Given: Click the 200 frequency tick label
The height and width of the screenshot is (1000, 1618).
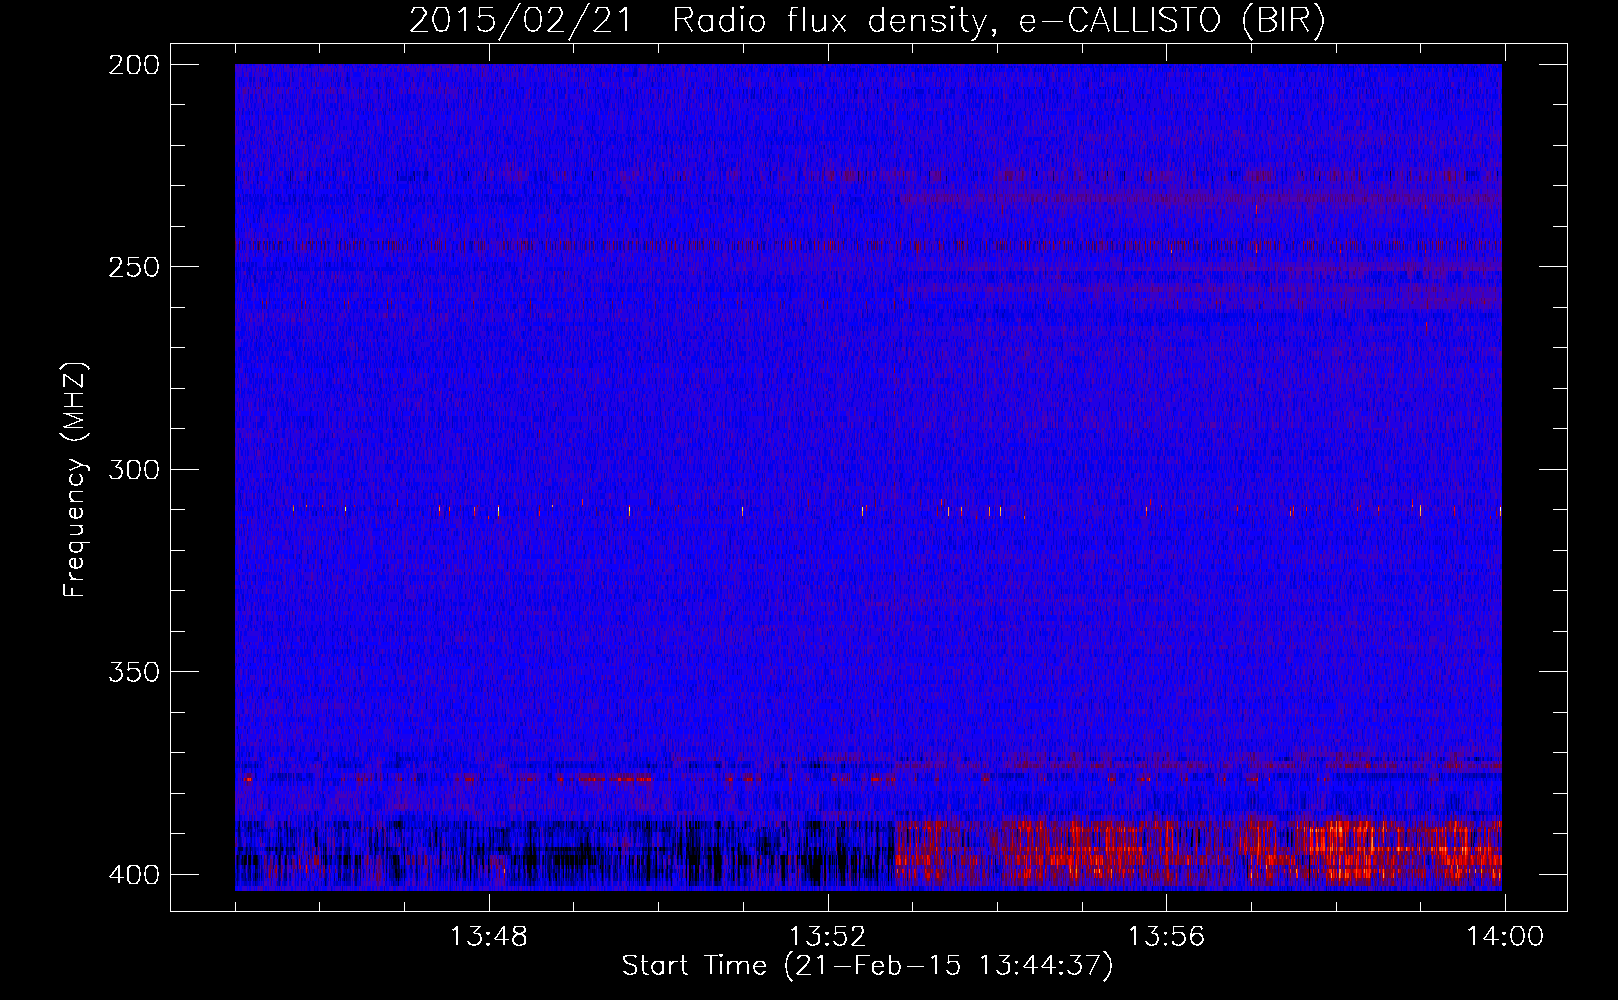Looking at the screenshot, I should click(133, 65).
